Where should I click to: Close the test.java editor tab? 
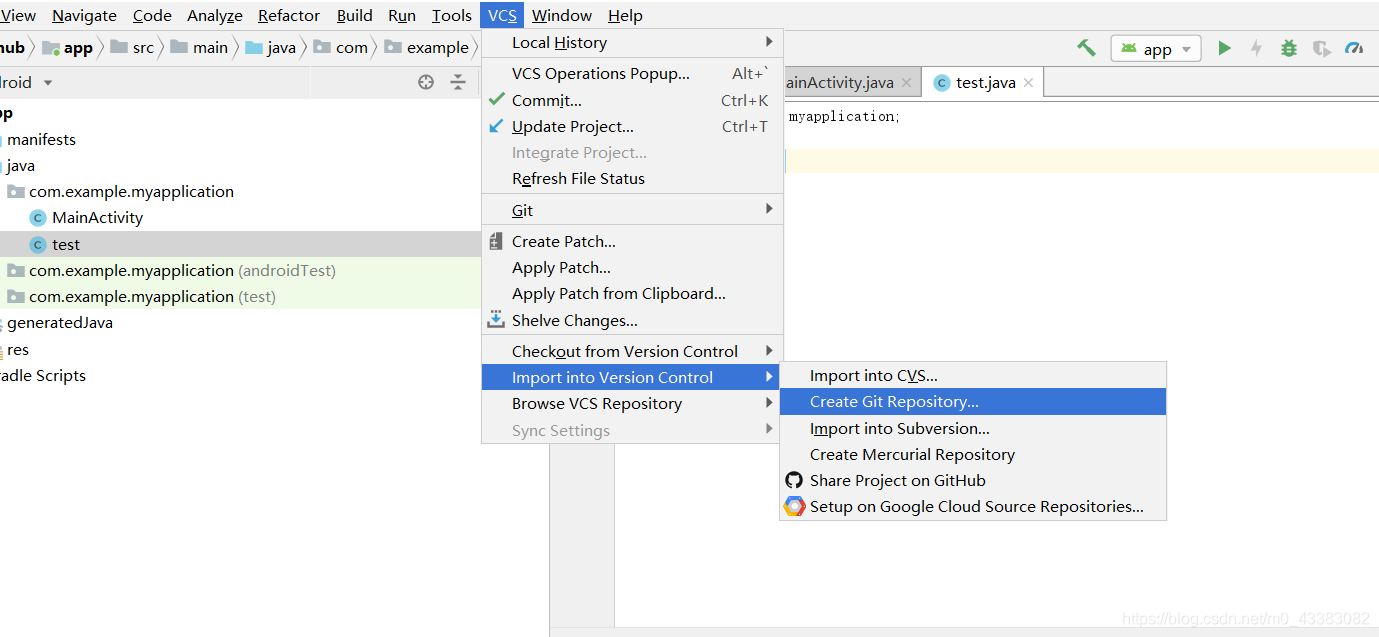[x=1028, y=83]
